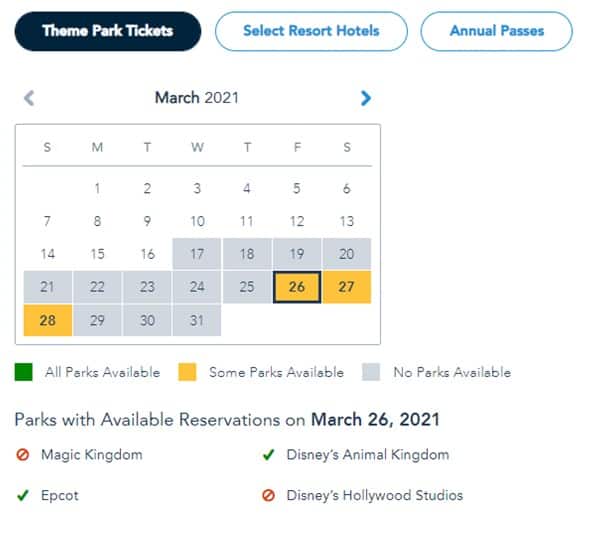The width and height of the screenshot is (595, 534).
Task: Go to next month with right chevron
Action: [x=365, y=98]
